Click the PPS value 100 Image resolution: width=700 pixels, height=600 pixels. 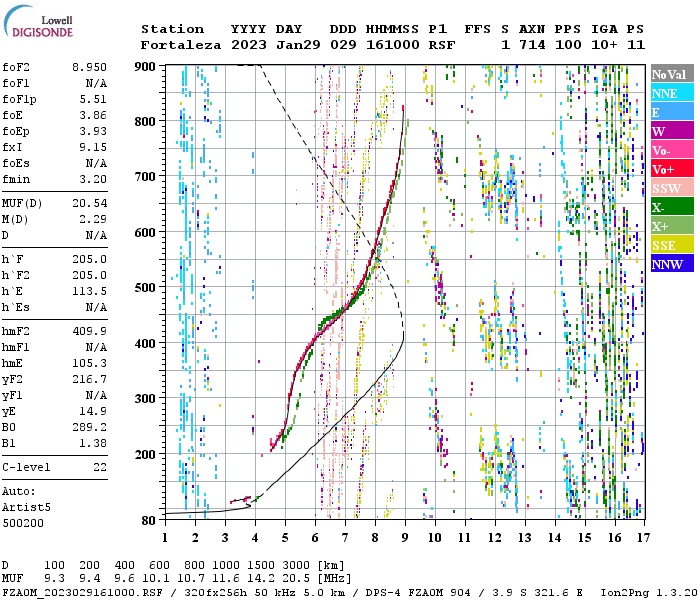tap(568, 45)
